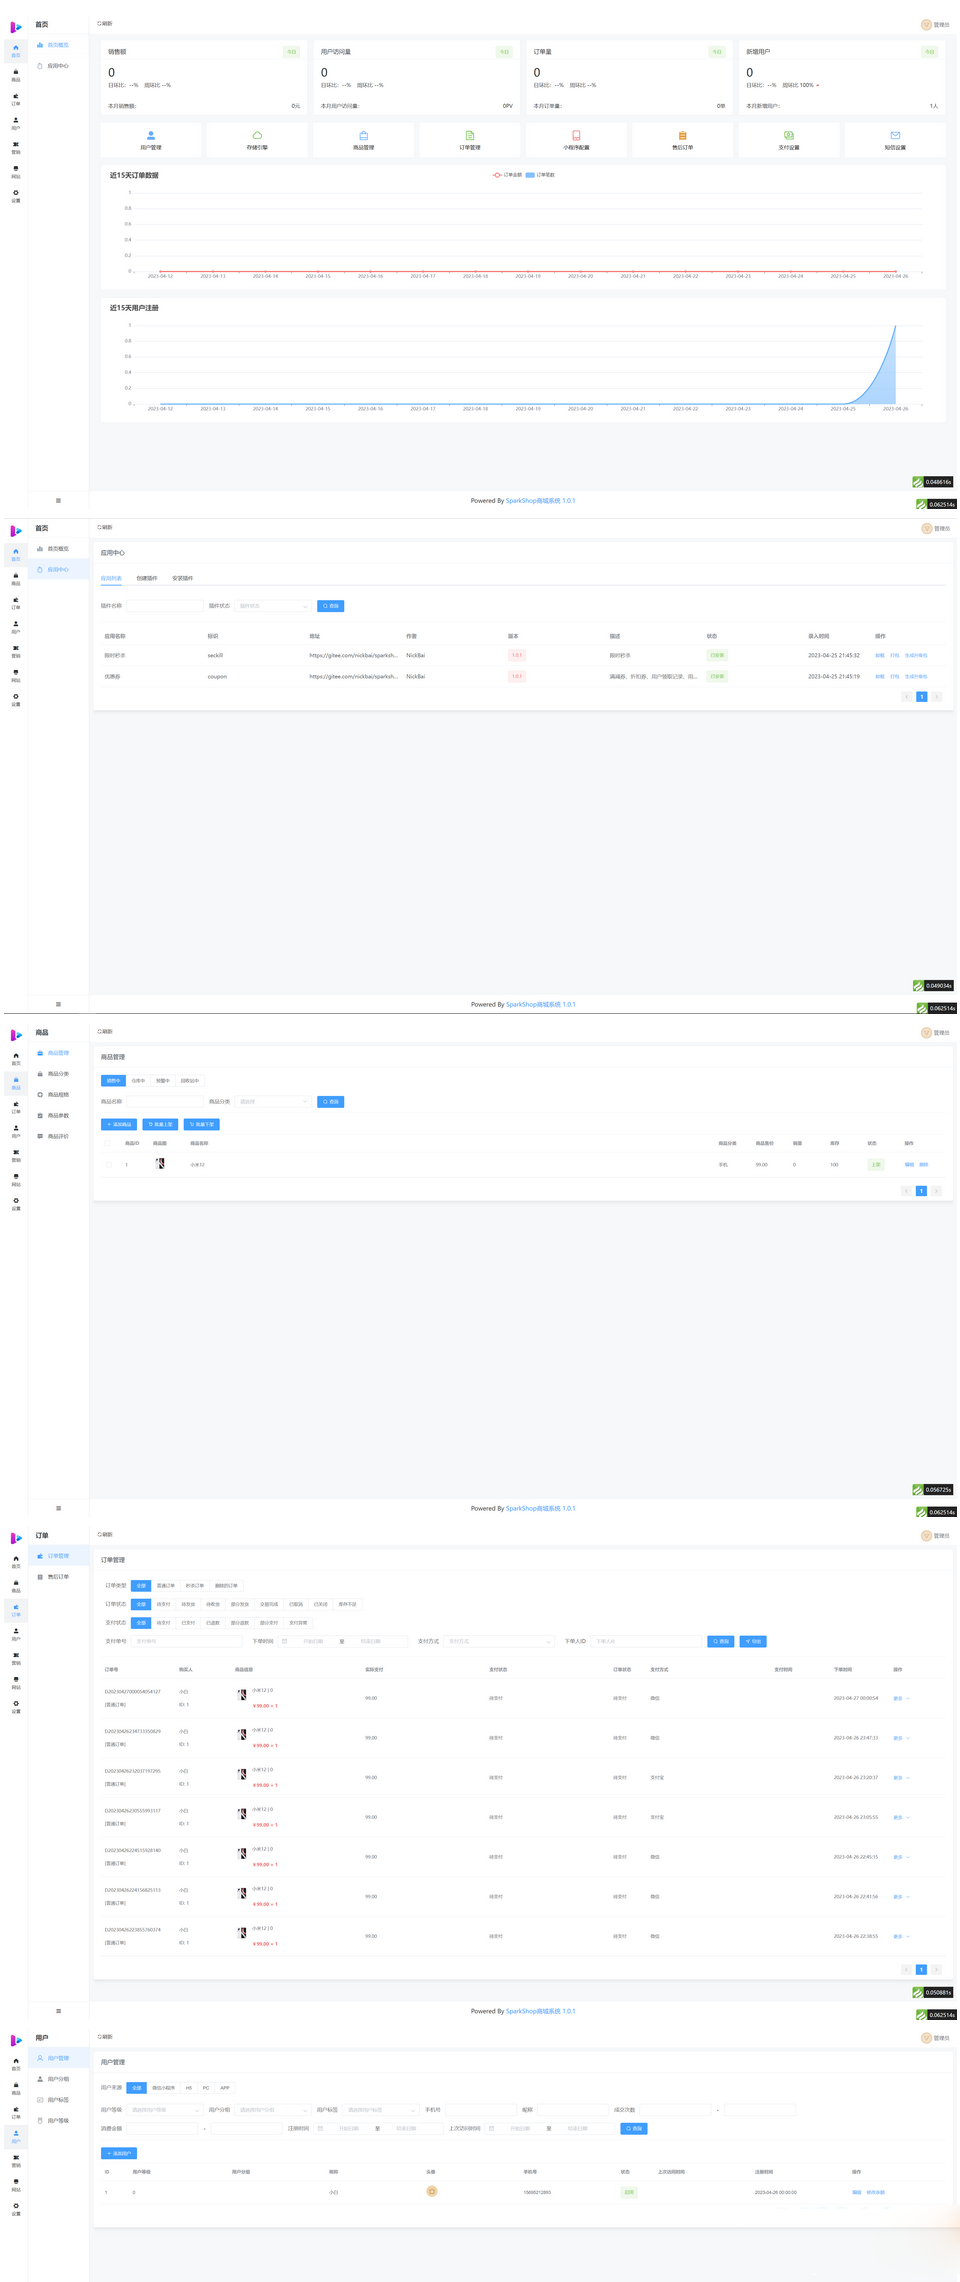Image resolution: width=960 pixels, height=2282 pixels.
Task: Select the 仓库中 product status tab
Action: coord(138,1081)
